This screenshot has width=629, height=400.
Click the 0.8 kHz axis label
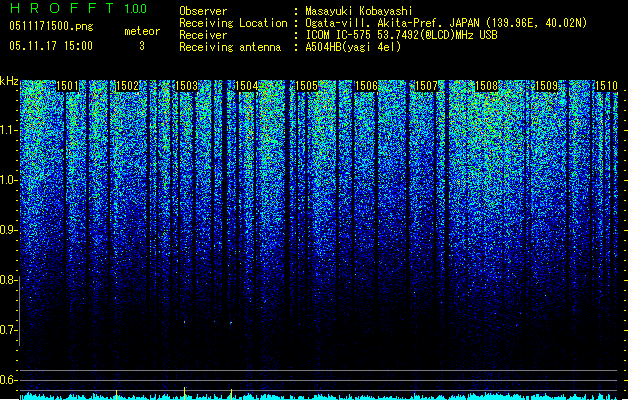[8, 280]
